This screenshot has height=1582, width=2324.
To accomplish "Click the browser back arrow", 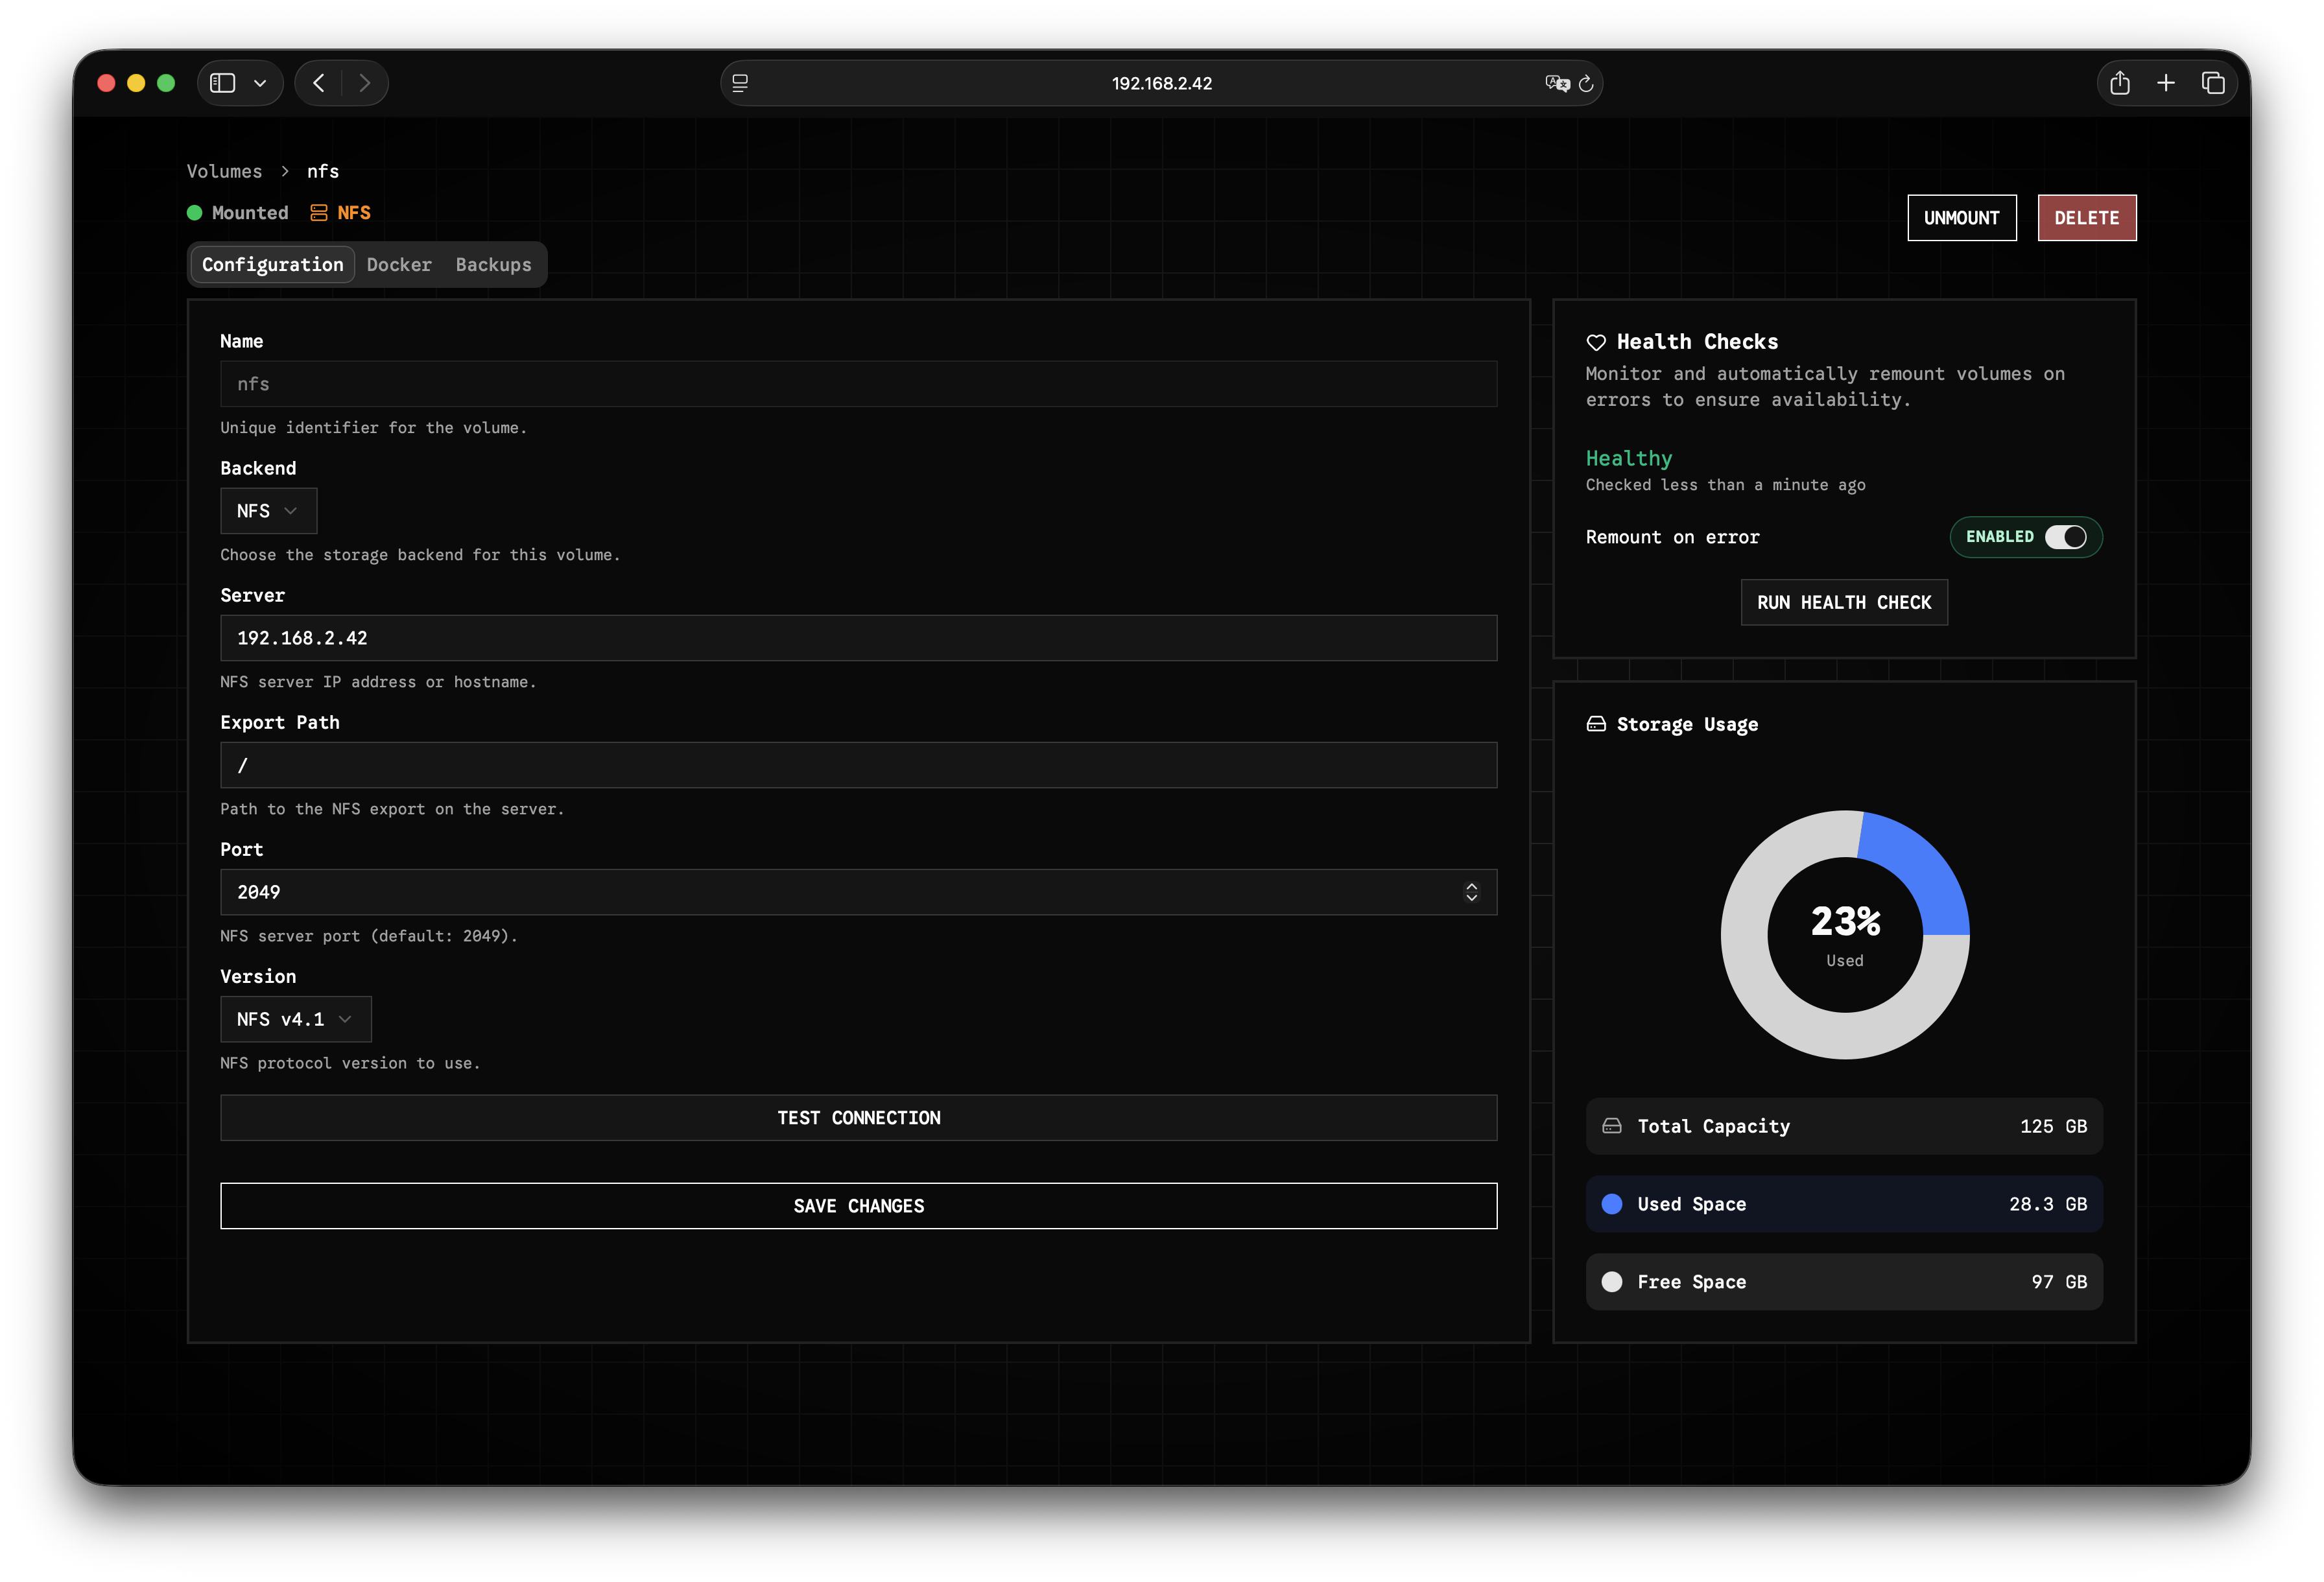I will 319,83.
